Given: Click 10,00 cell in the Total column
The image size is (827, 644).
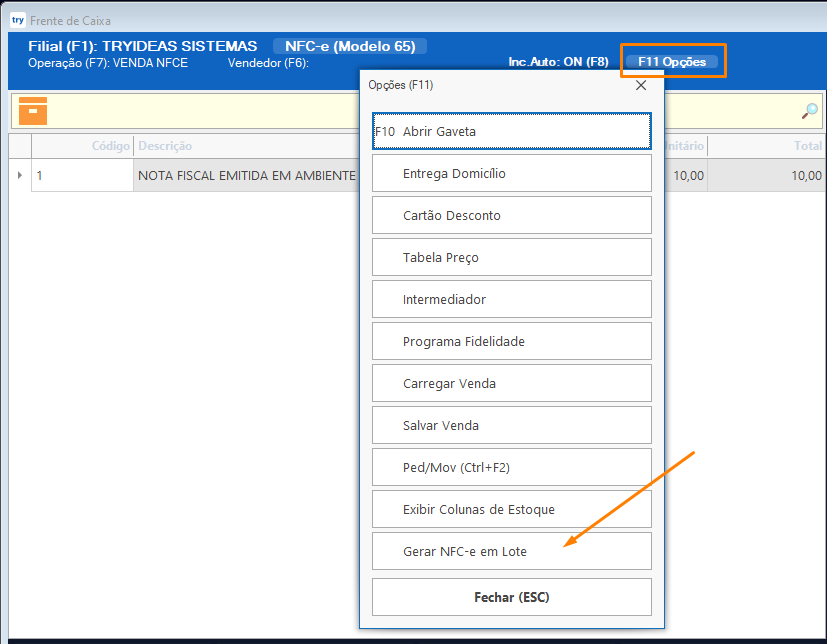Looking at the screenshot, I should point(765,175).
